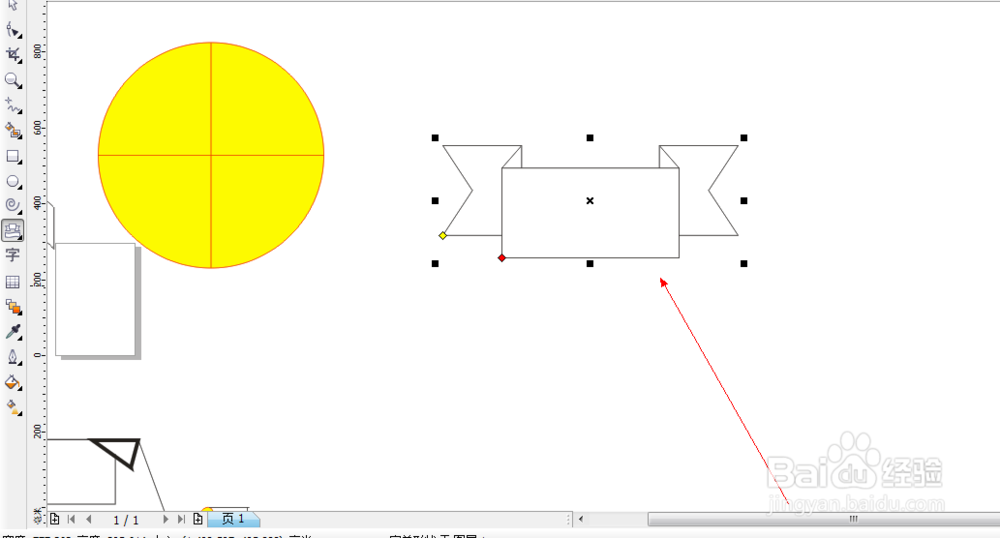
Task: Click the top-right selection handle of banner
Action: (744, 138)
